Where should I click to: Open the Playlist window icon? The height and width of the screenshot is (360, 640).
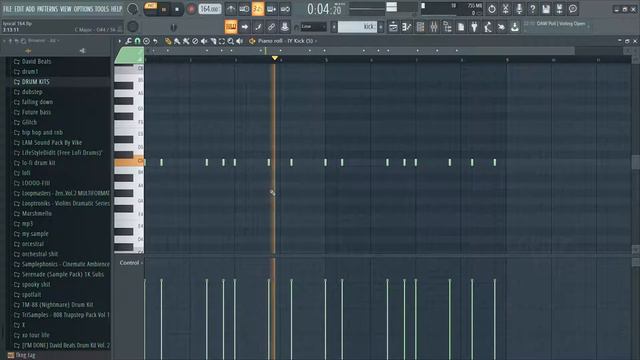point(393,27)
